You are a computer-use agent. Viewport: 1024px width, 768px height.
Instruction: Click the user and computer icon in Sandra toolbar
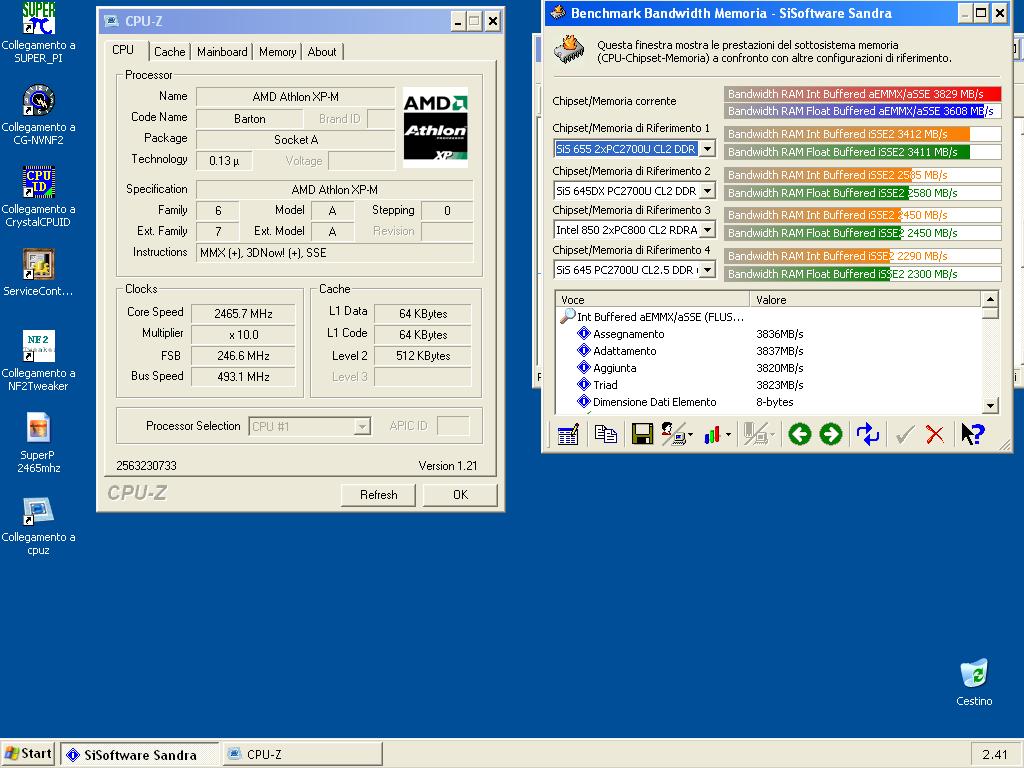(673, 434)
